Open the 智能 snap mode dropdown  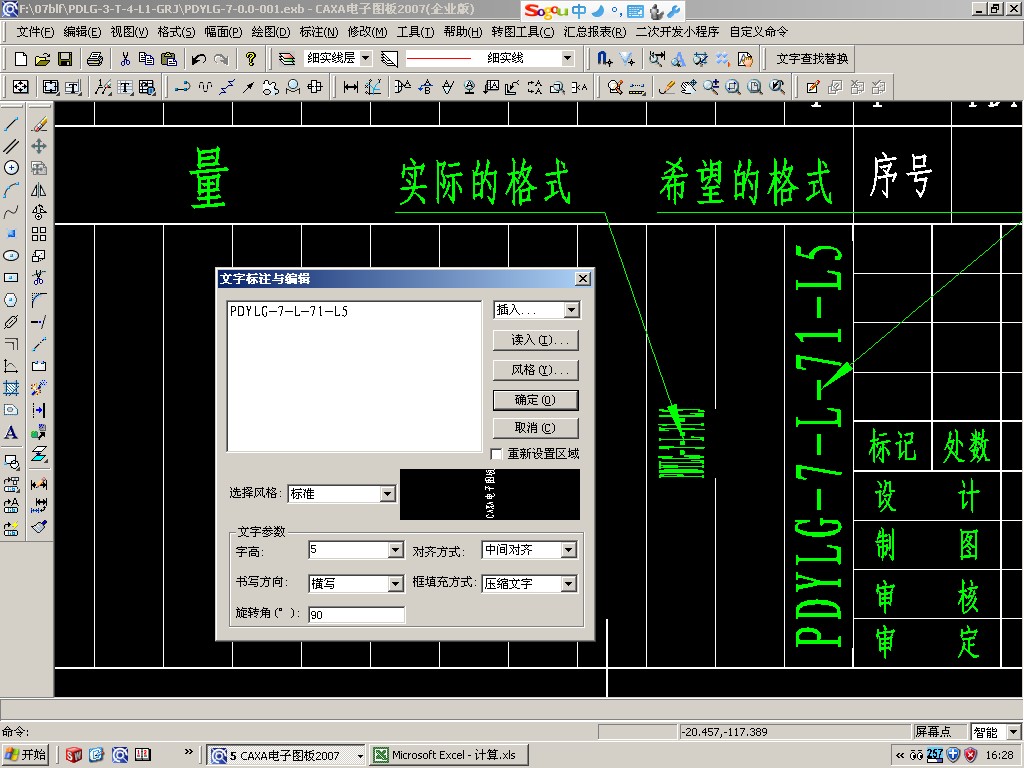[1014, 732]
